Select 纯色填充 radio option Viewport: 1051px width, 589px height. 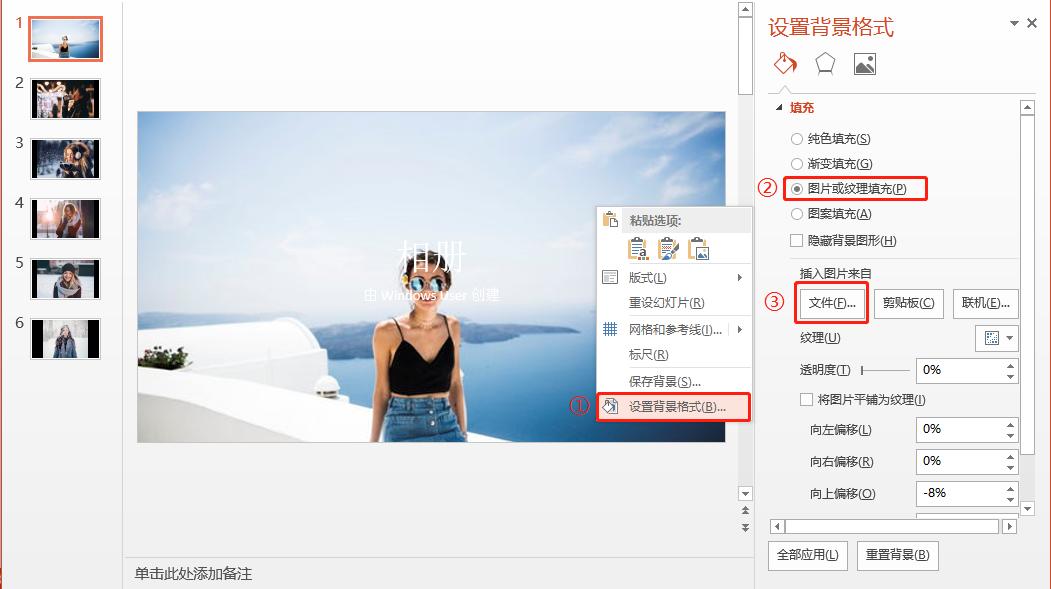796,139
